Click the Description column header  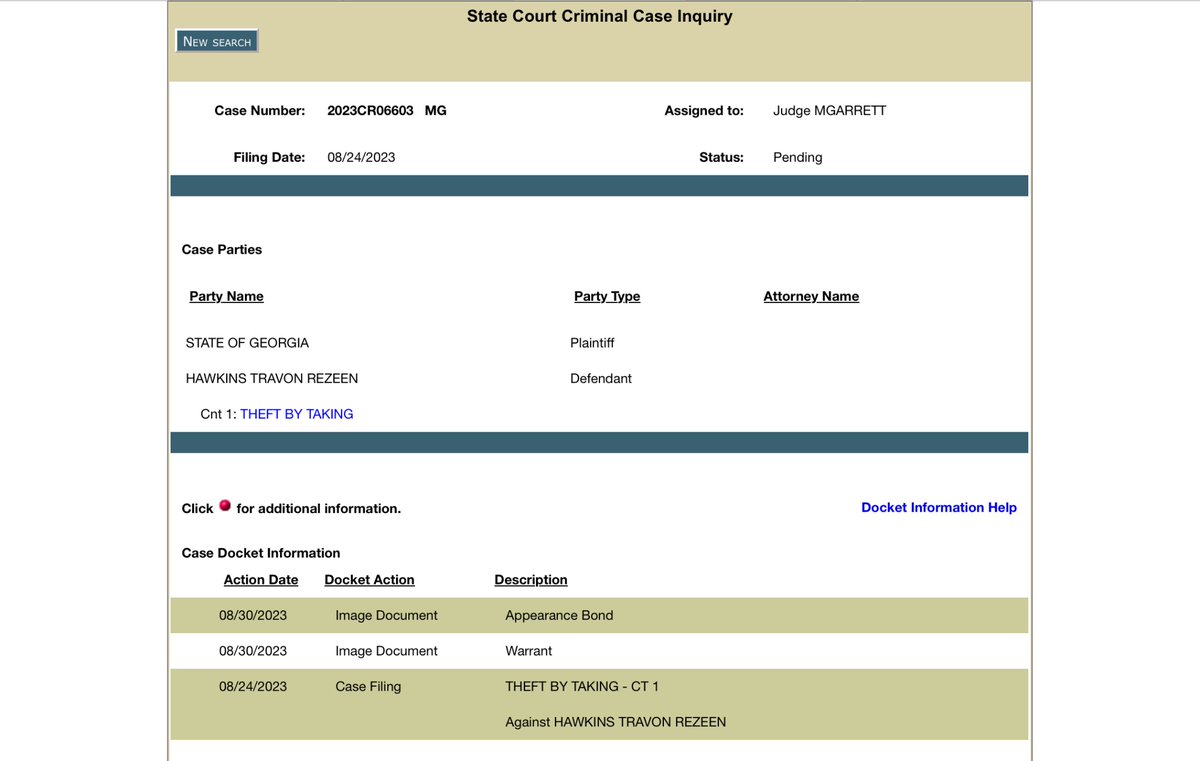tap(531, 580)
